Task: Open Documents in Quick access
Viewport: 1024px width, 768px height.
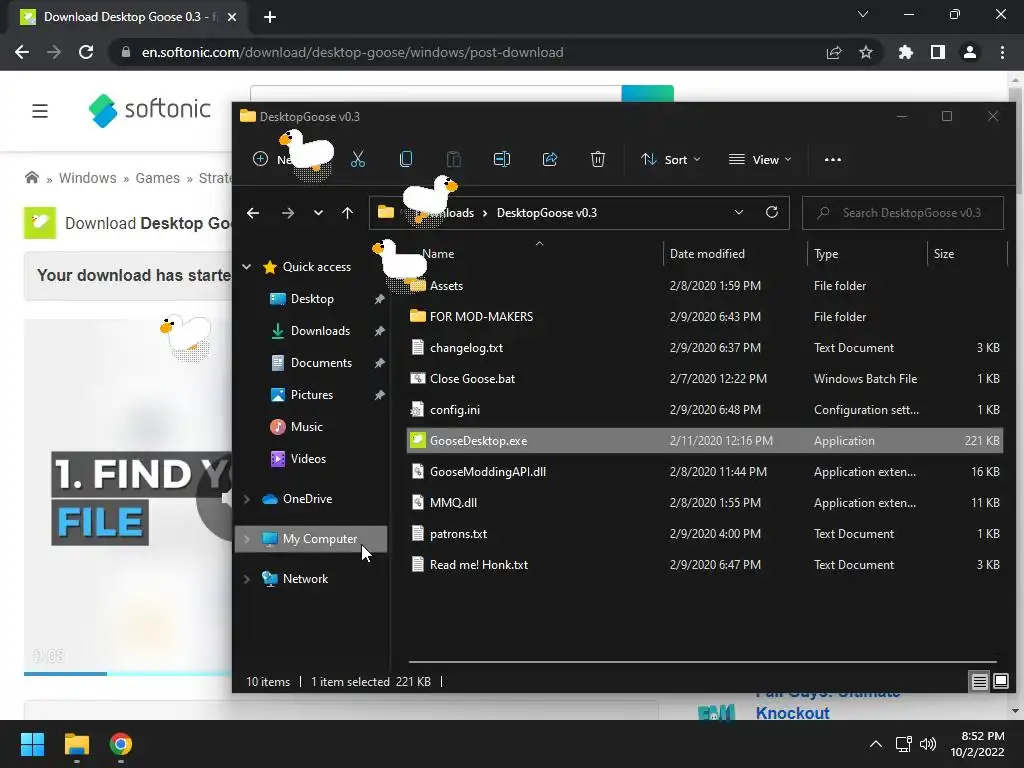Action: coord(321,362)
